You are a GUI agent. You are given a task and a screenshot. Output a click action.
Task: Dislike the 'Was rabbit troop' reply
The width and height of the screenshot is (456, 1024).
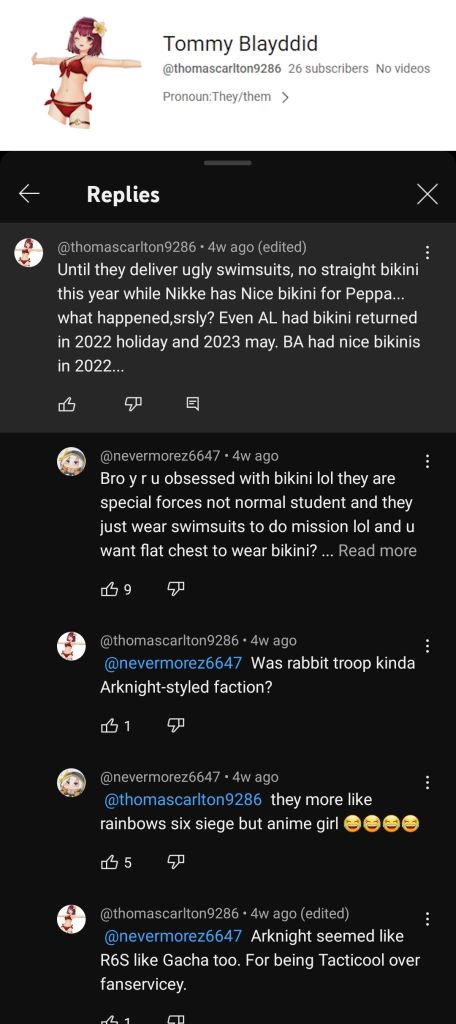click(176, 726)
